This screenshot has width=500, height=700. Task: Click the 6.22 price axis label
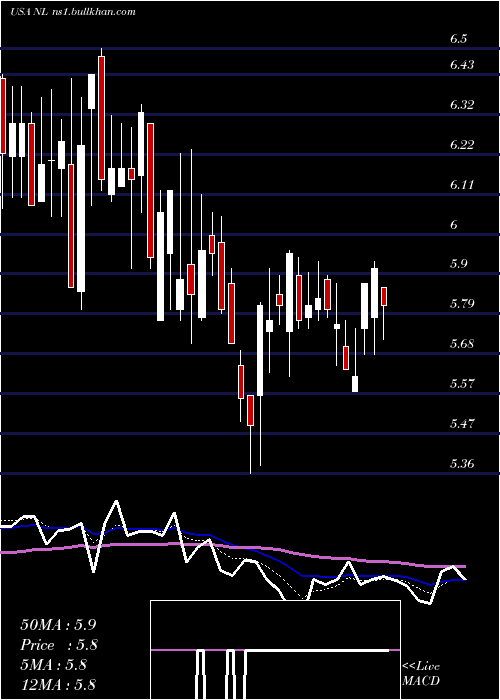pyautogui.click(x=462, y=145)
